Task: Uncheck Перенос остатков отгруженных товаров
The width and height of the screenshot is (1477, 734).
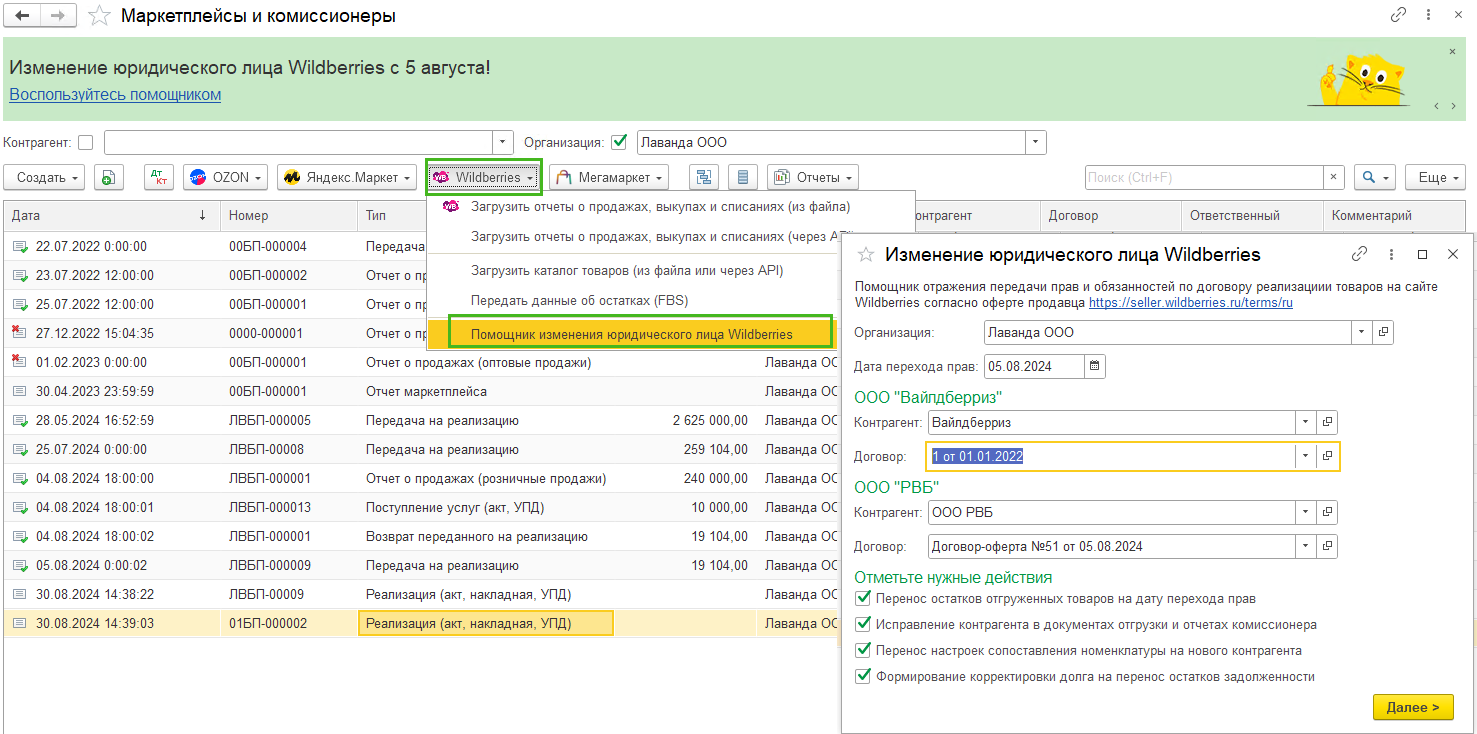Action: (x=864, y=598)
